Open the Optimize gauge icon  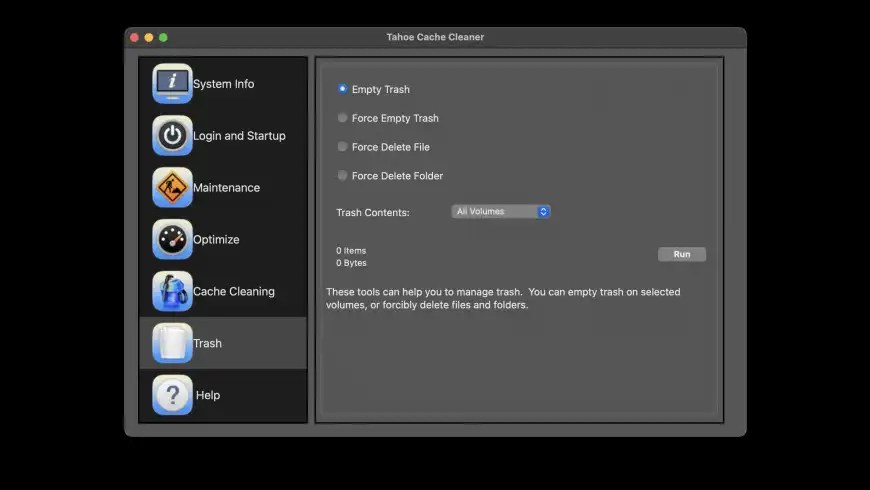[172, 239]
